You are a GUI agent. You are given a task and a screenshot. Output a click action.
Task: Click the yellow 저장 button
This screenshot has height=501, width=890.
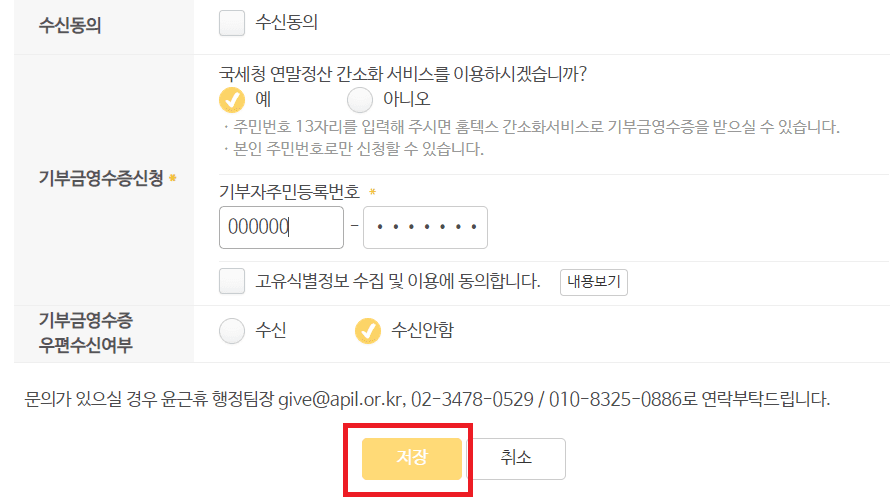pos(412,458)
